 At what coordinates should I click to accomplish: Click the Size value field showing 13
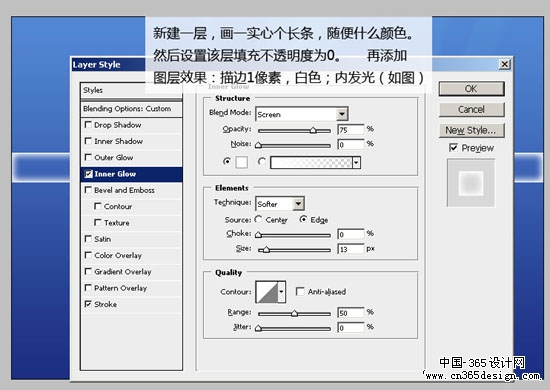(351, 249)
